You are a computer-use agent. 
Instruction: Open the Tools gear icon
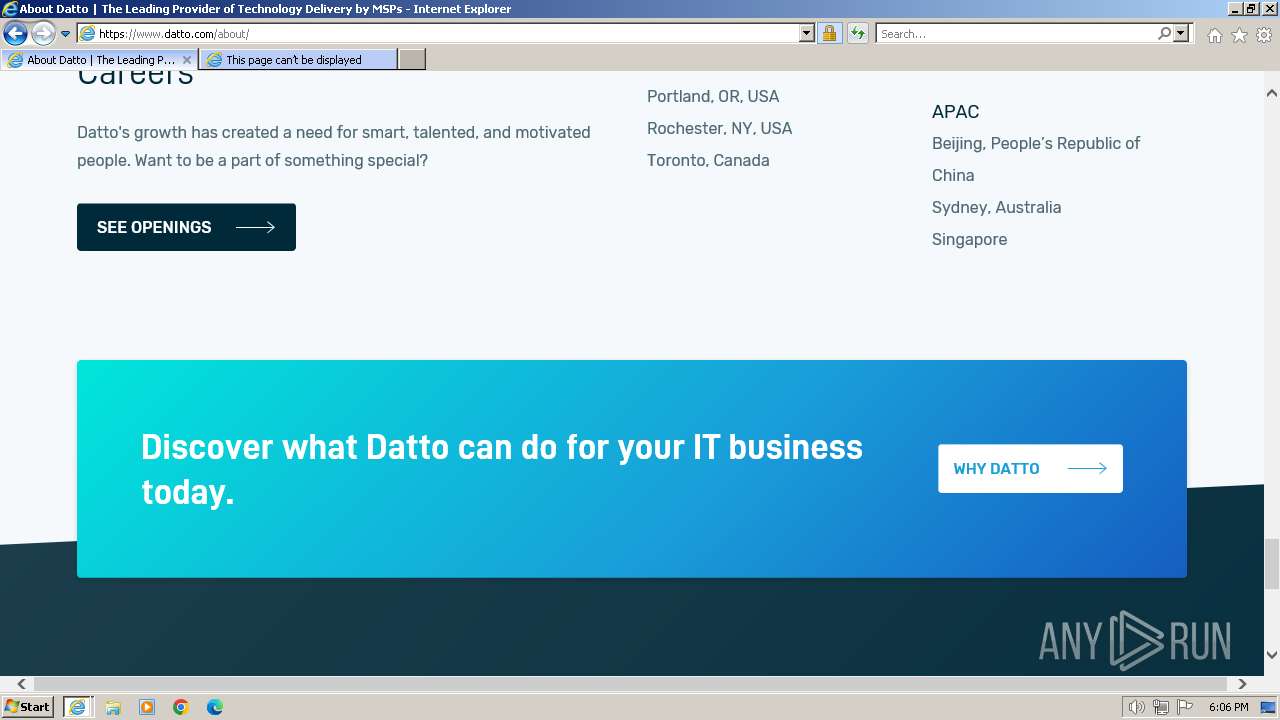point(1264,35)
